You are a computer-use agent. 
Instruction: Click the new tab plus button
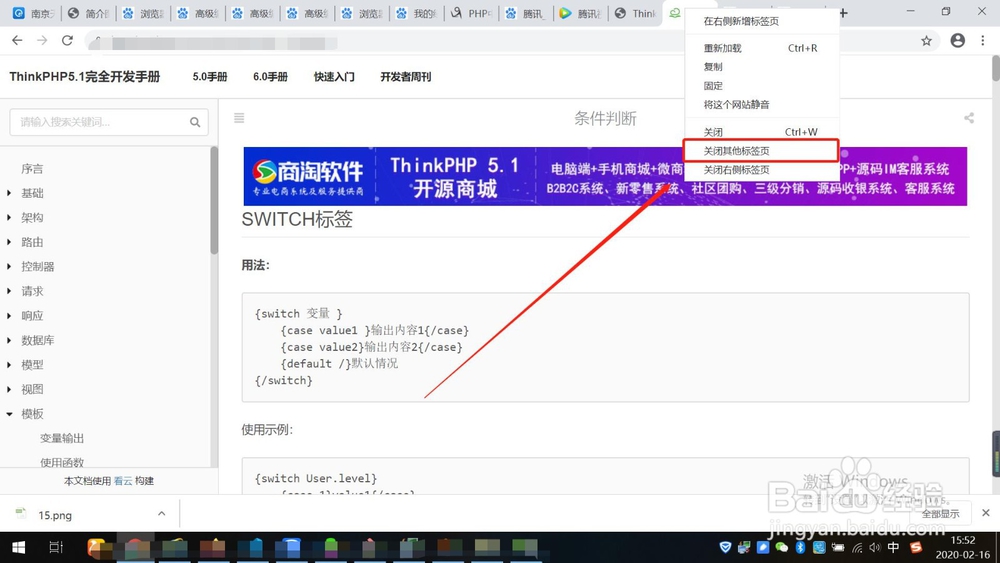click(844, 13)
